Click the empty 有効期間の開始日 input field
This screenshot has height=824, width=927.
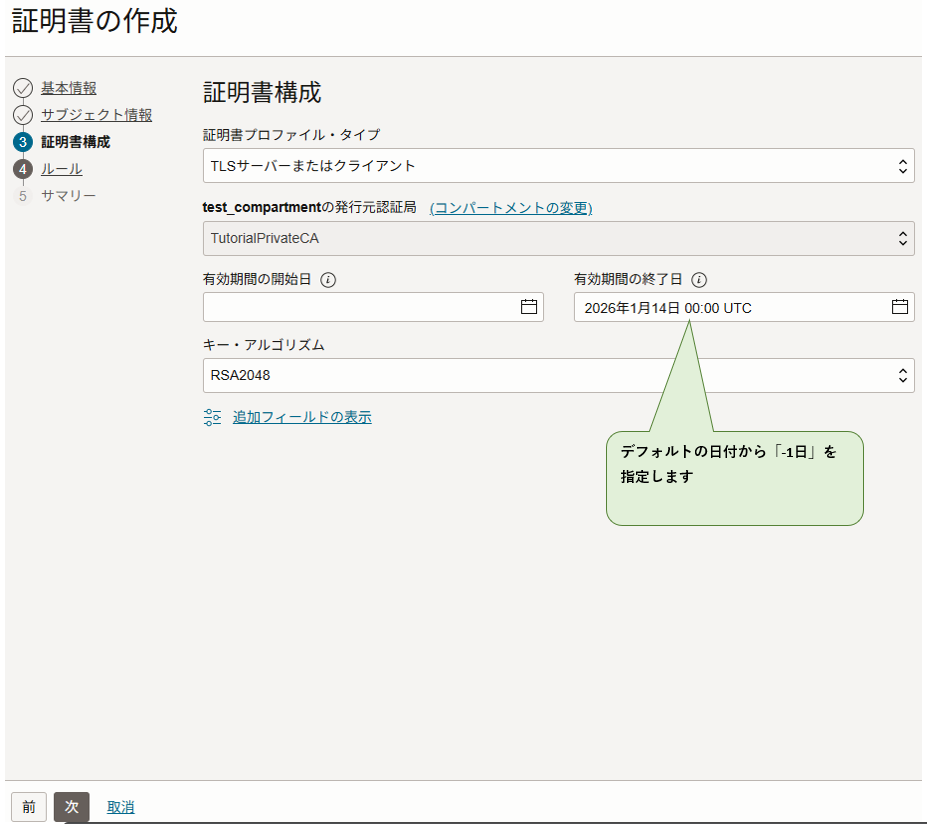(x=360, y=307)
